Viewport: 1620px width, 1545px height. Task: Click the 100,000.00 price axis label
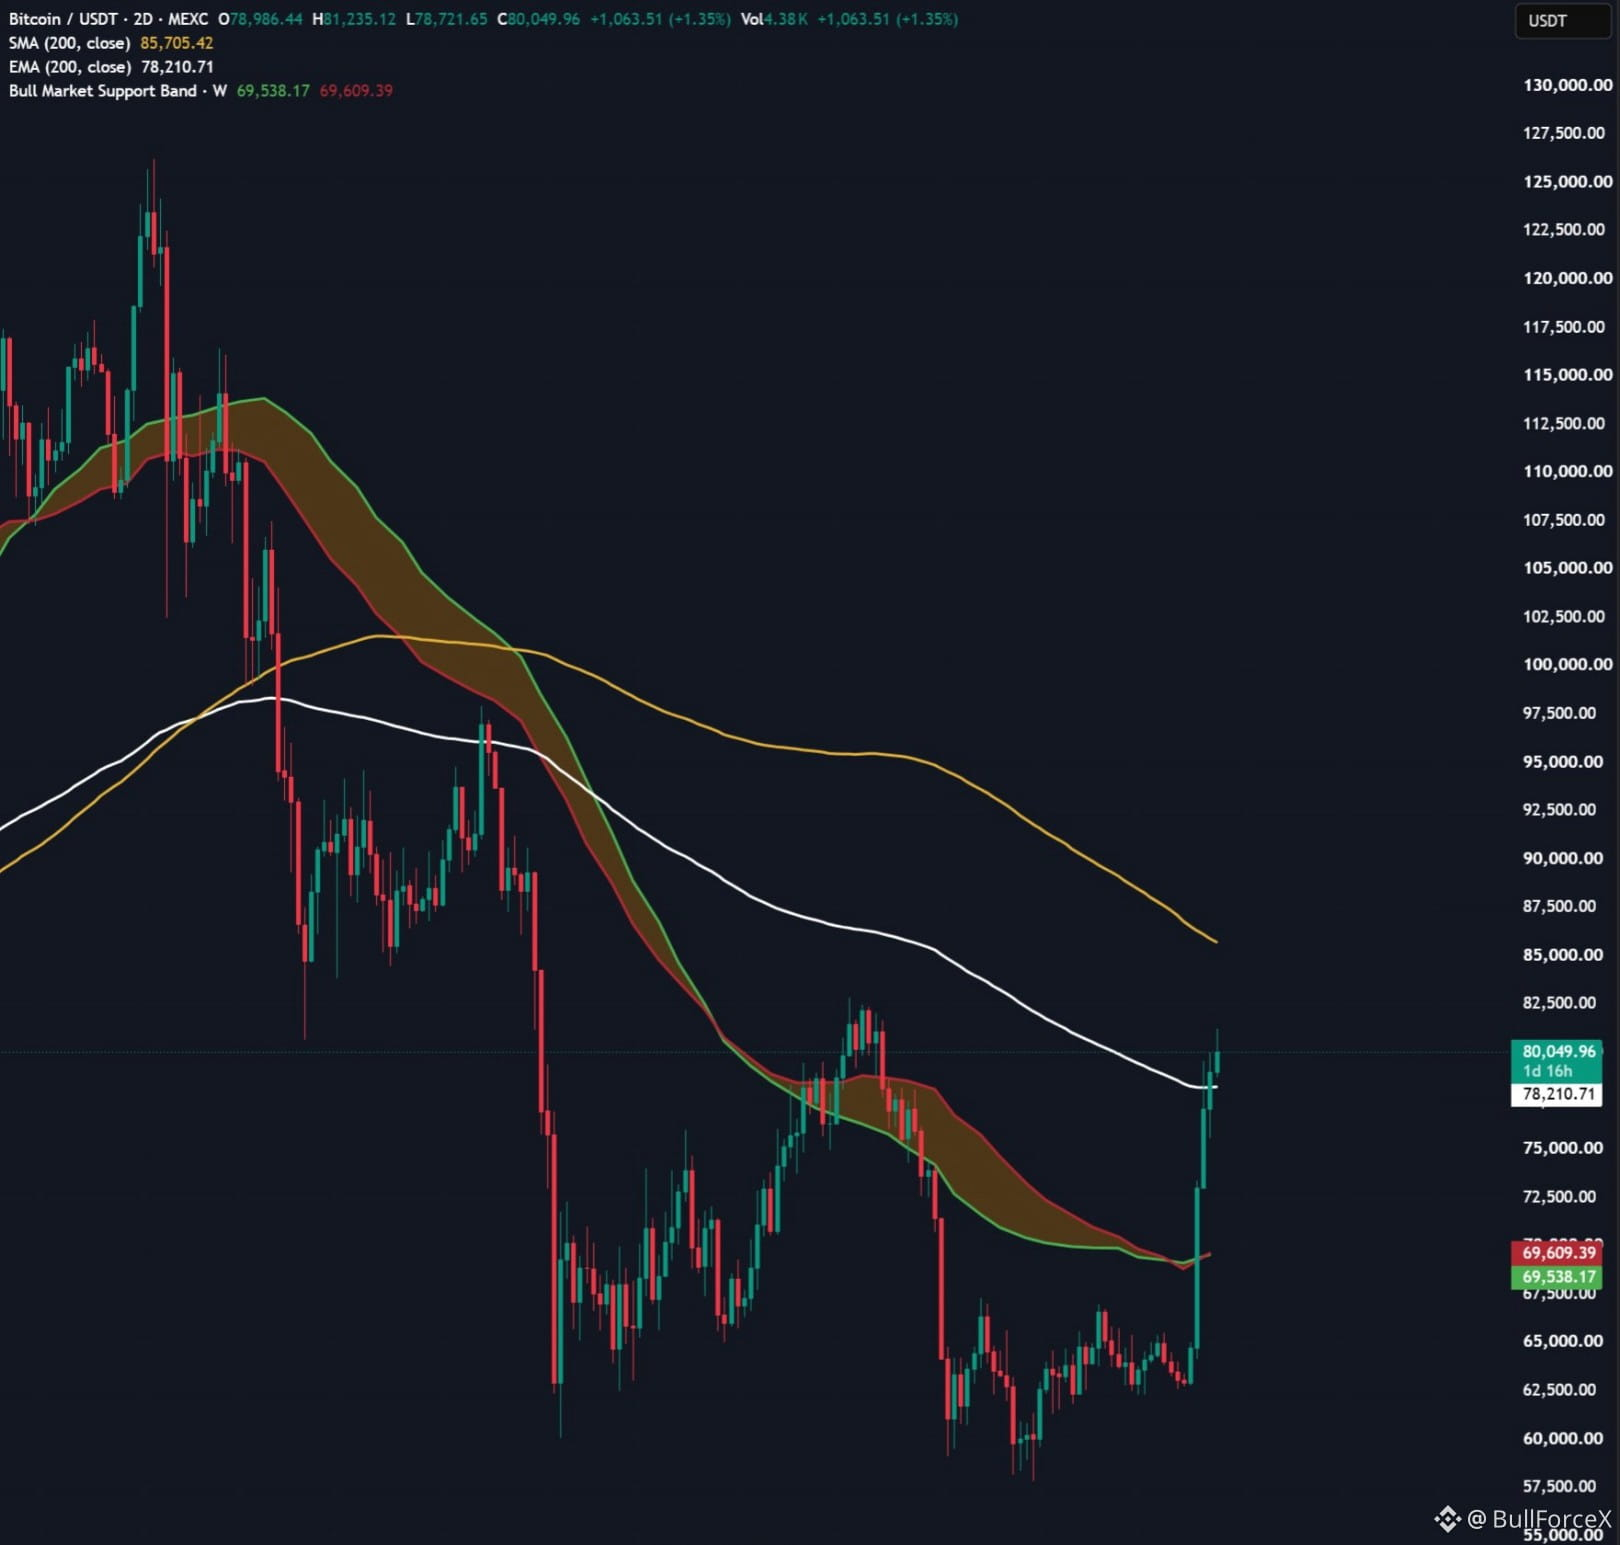click(1567, 664)
